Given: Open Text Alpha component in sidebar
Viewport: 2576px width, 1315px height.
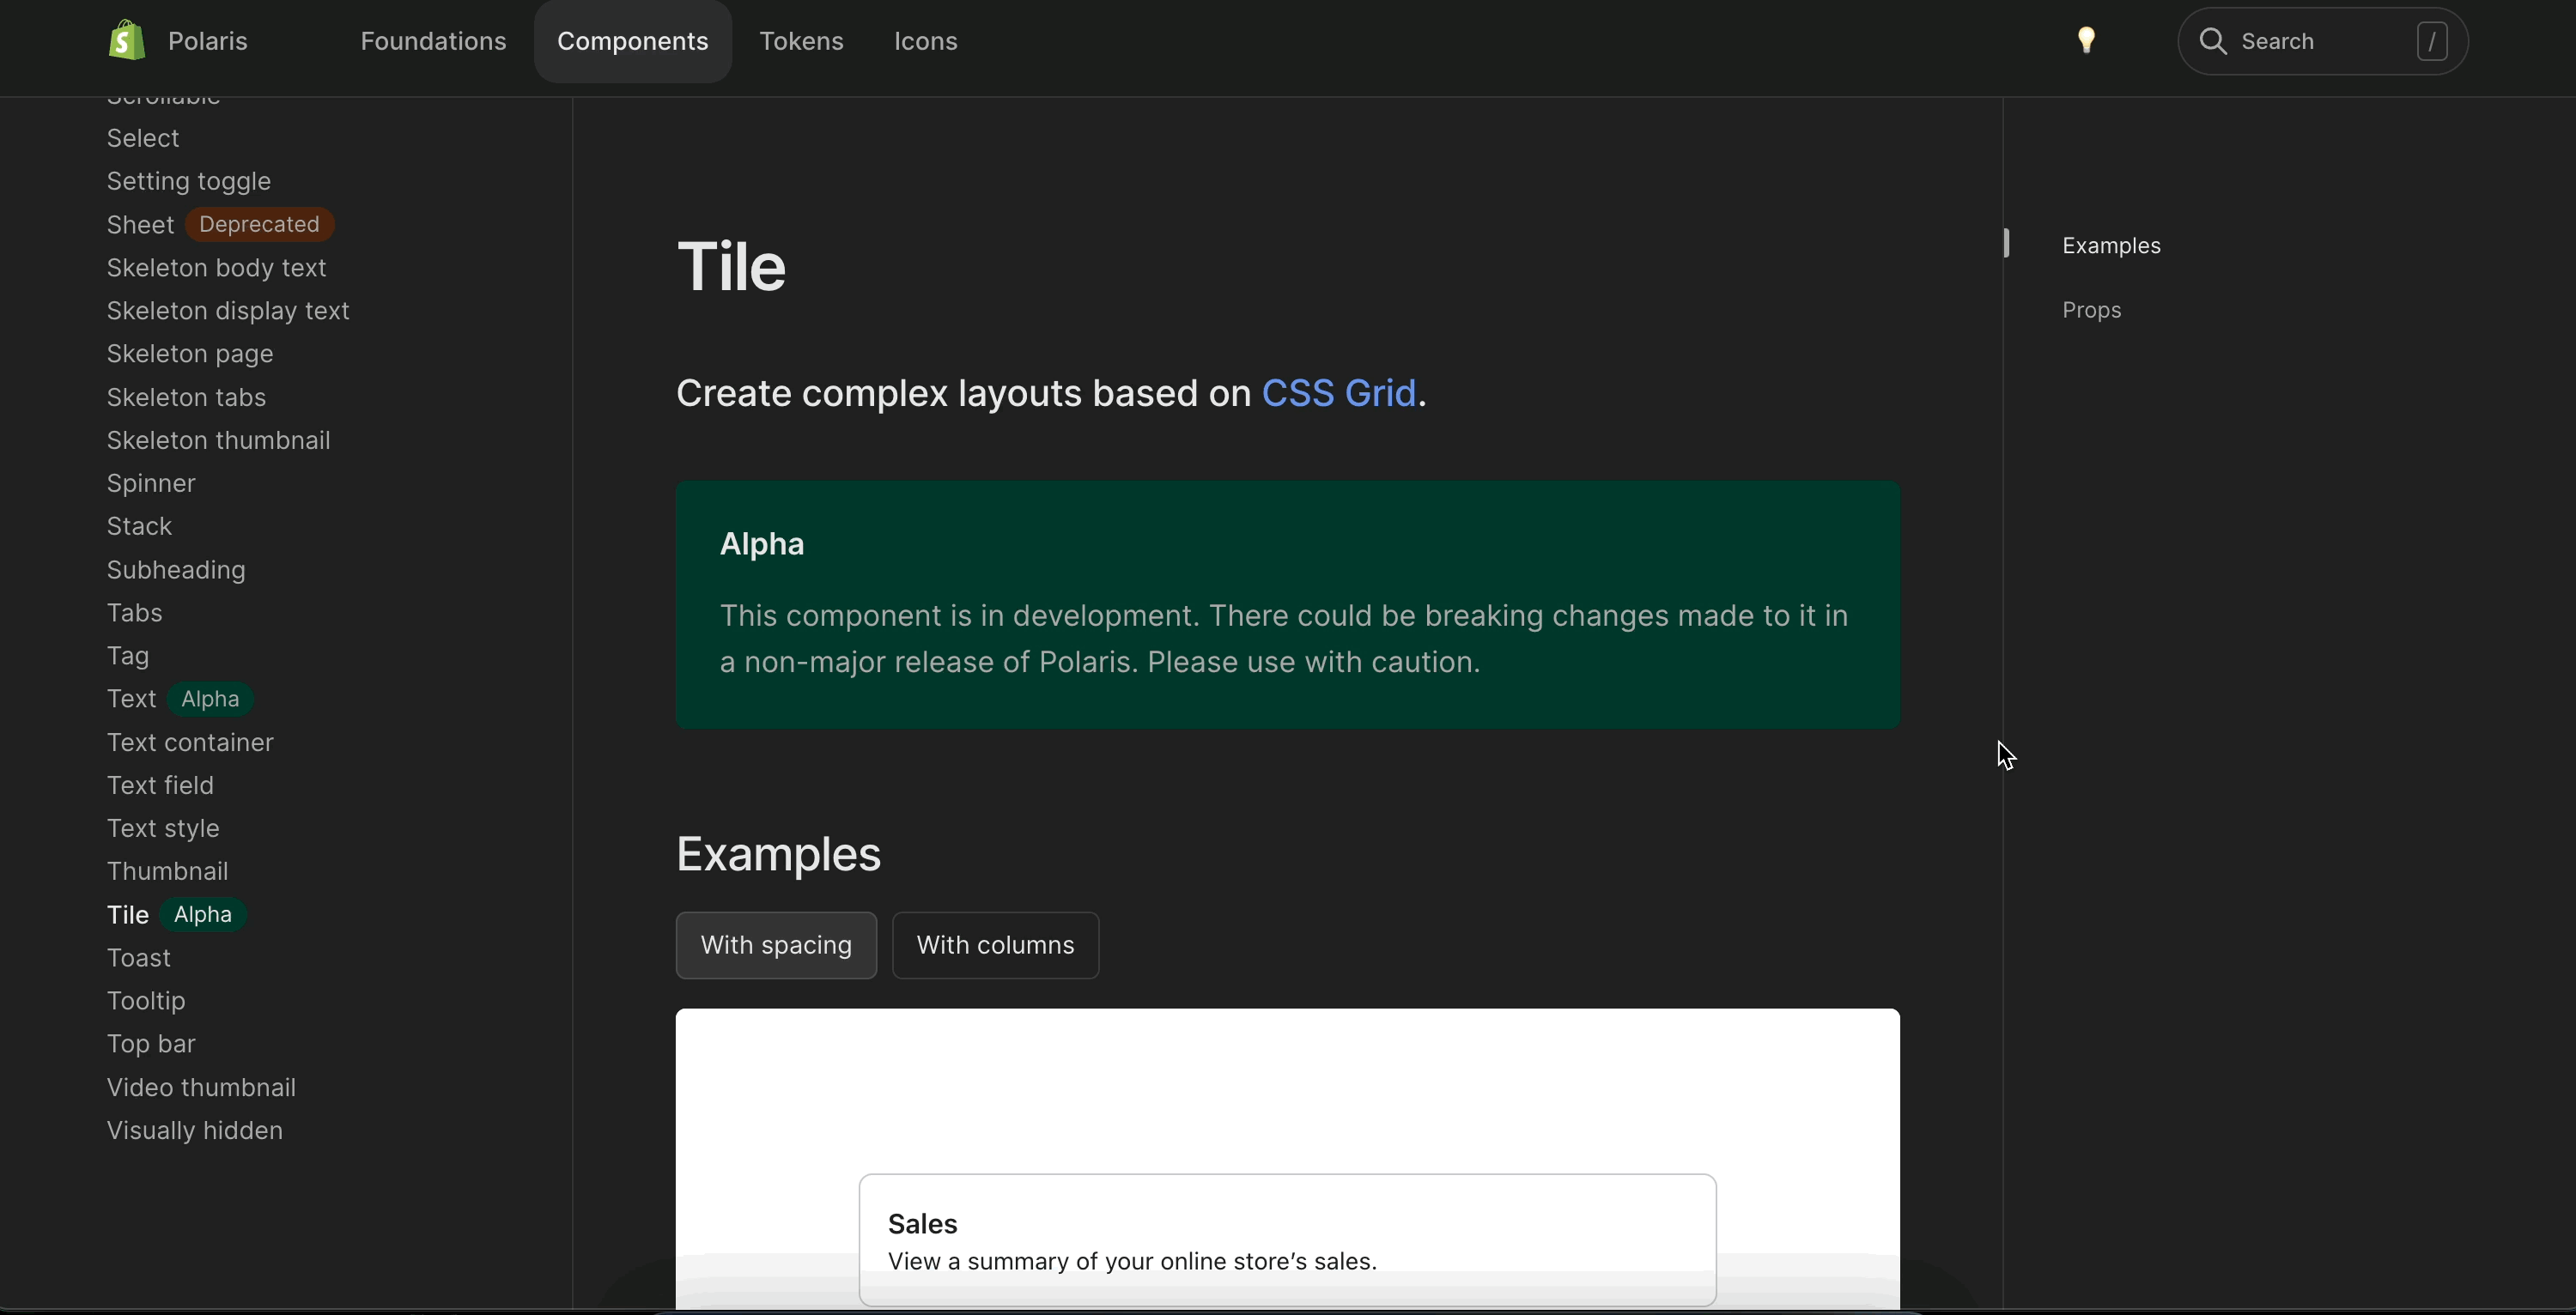Looking at the screenshot, I should [x=132, y=699].
